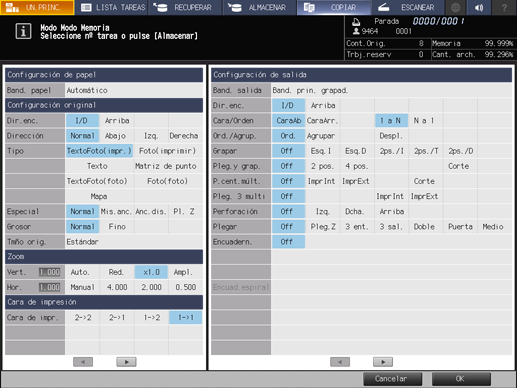Select the Vert. zoom value field
This screenshot has width=517, height=388.
49,272
